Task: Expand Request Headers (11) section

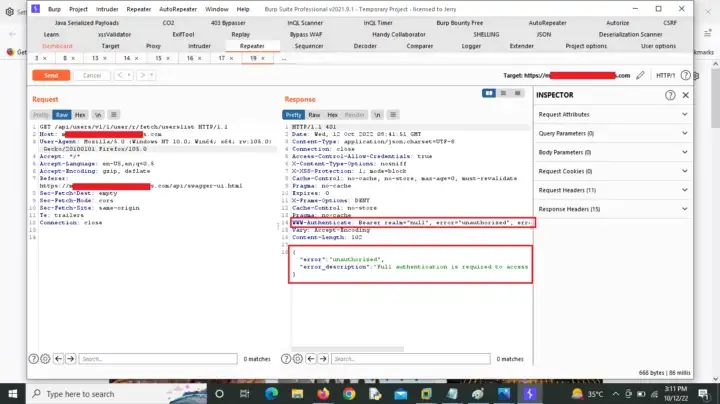Action: point(613,190)
